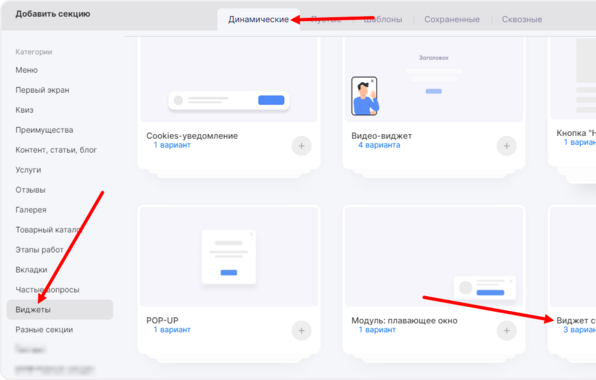Select the Квиз category
Viewport: 596px width, 380px height.
[24, 110]
